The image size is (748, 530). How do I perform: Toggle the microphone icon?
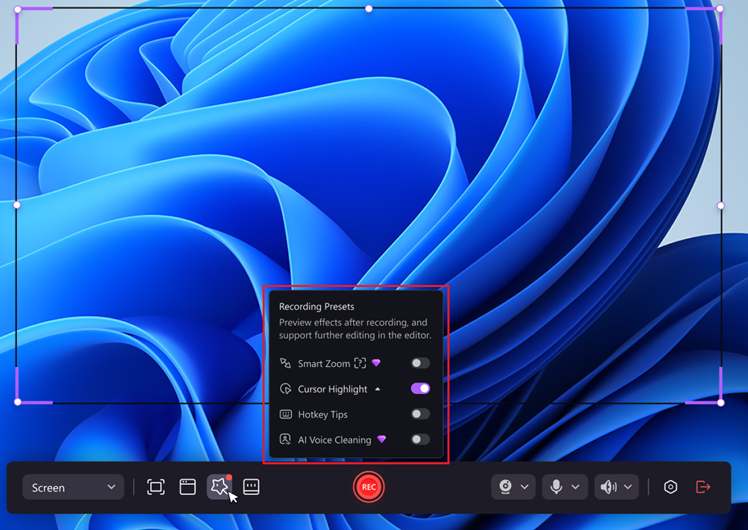pyautogui.click(x=556, y=487)
